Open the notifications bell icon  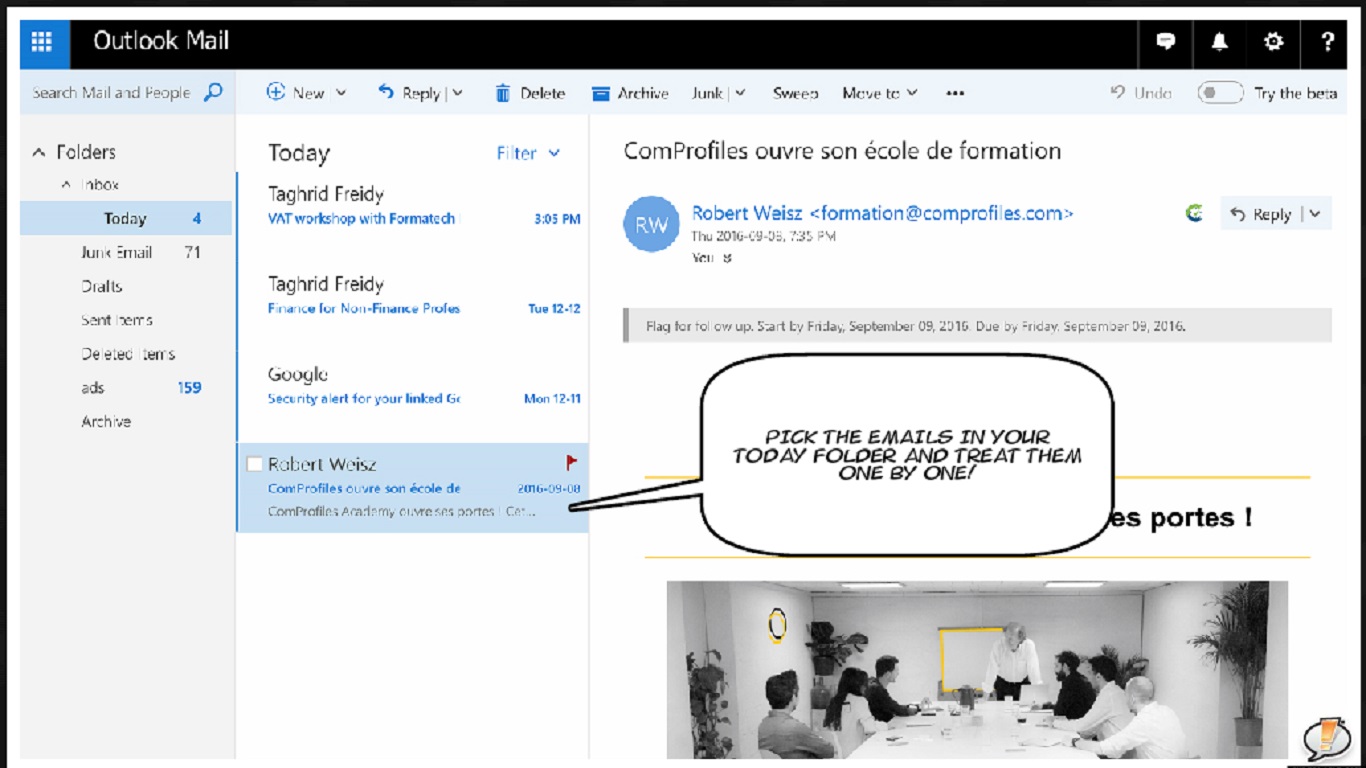pos(1219,42)
